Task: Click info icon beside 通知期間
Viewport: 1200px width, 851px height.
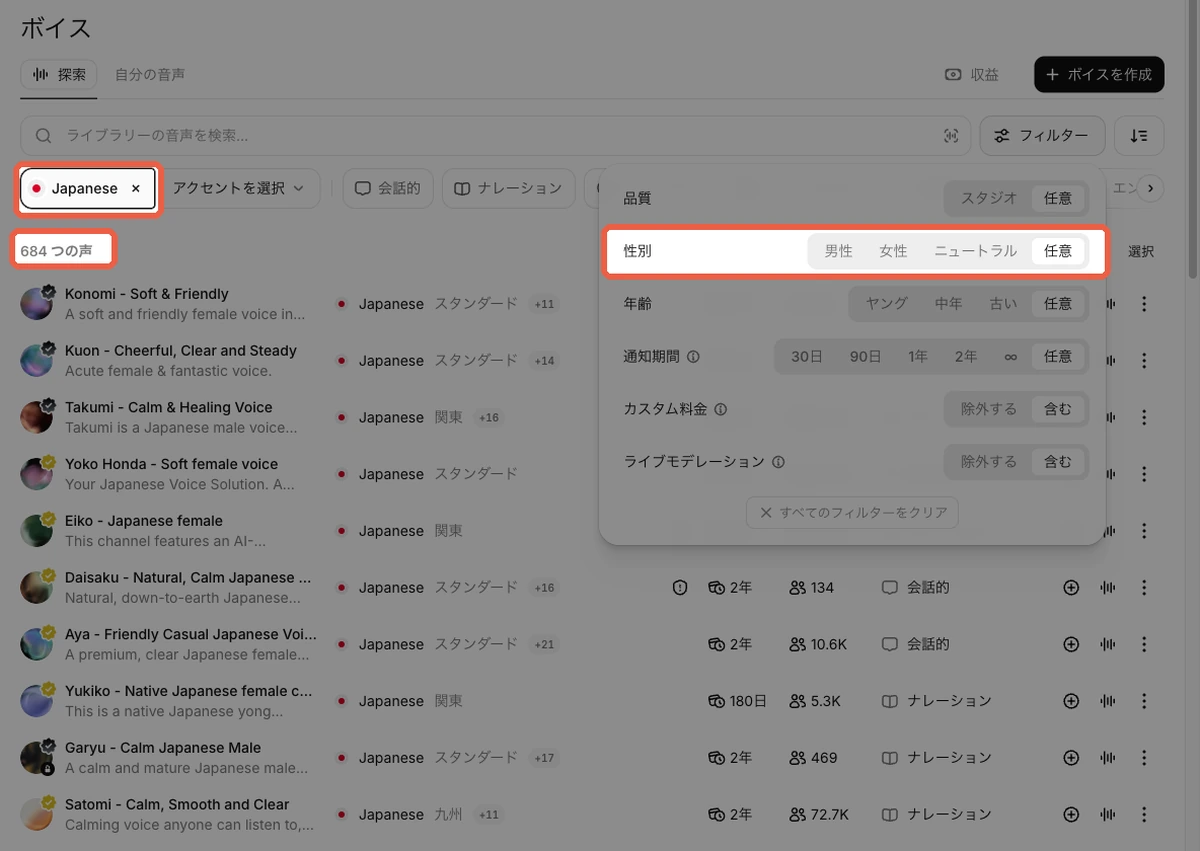Action: (x=693, y=356)
